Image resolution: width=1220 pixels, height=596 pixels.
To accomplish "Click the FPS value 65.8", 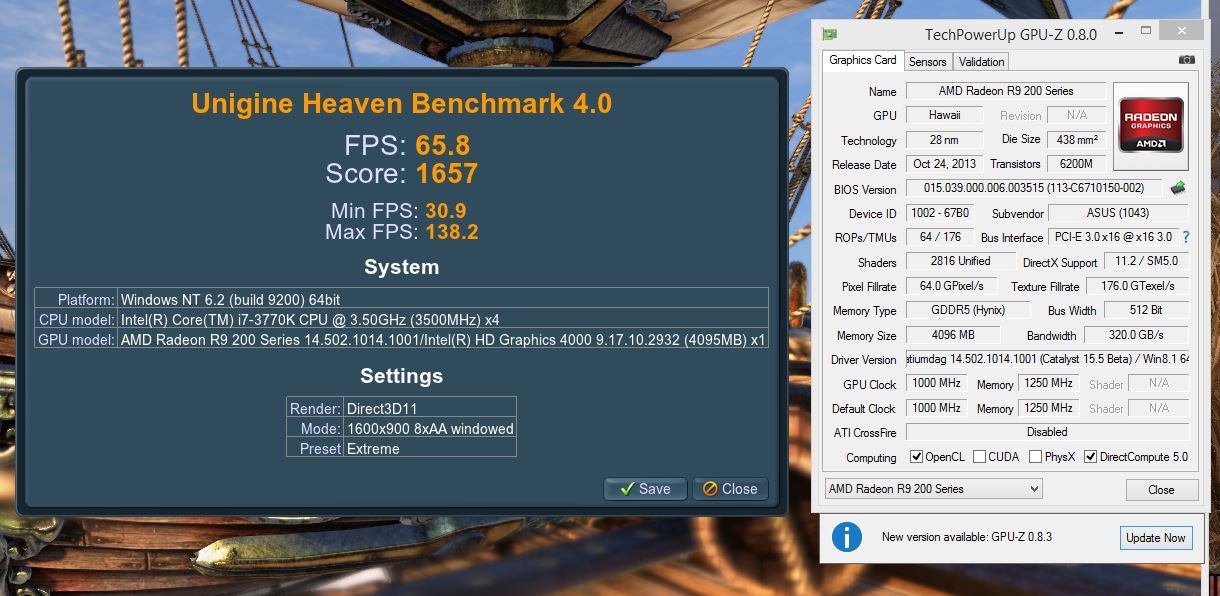I will (441, 146).
